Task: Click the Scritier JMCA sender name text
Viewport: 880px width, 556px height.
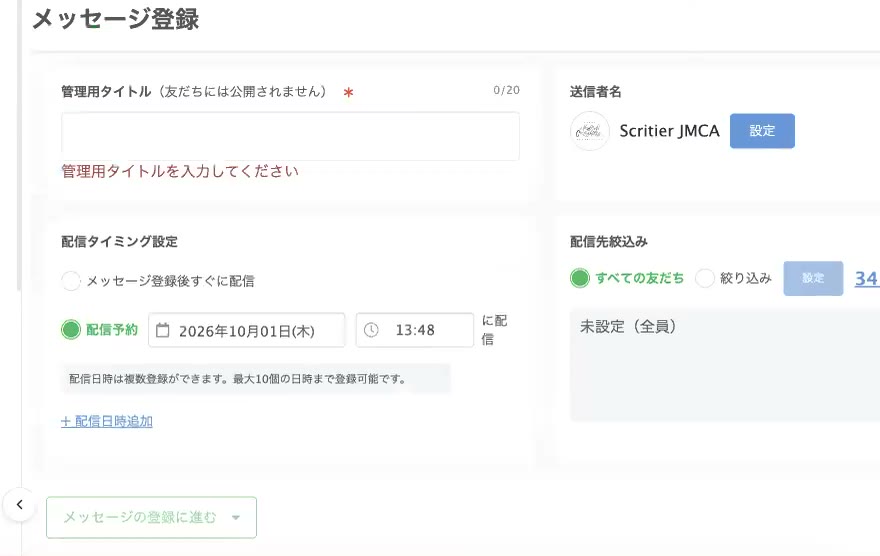Action: tap(669, 131)
